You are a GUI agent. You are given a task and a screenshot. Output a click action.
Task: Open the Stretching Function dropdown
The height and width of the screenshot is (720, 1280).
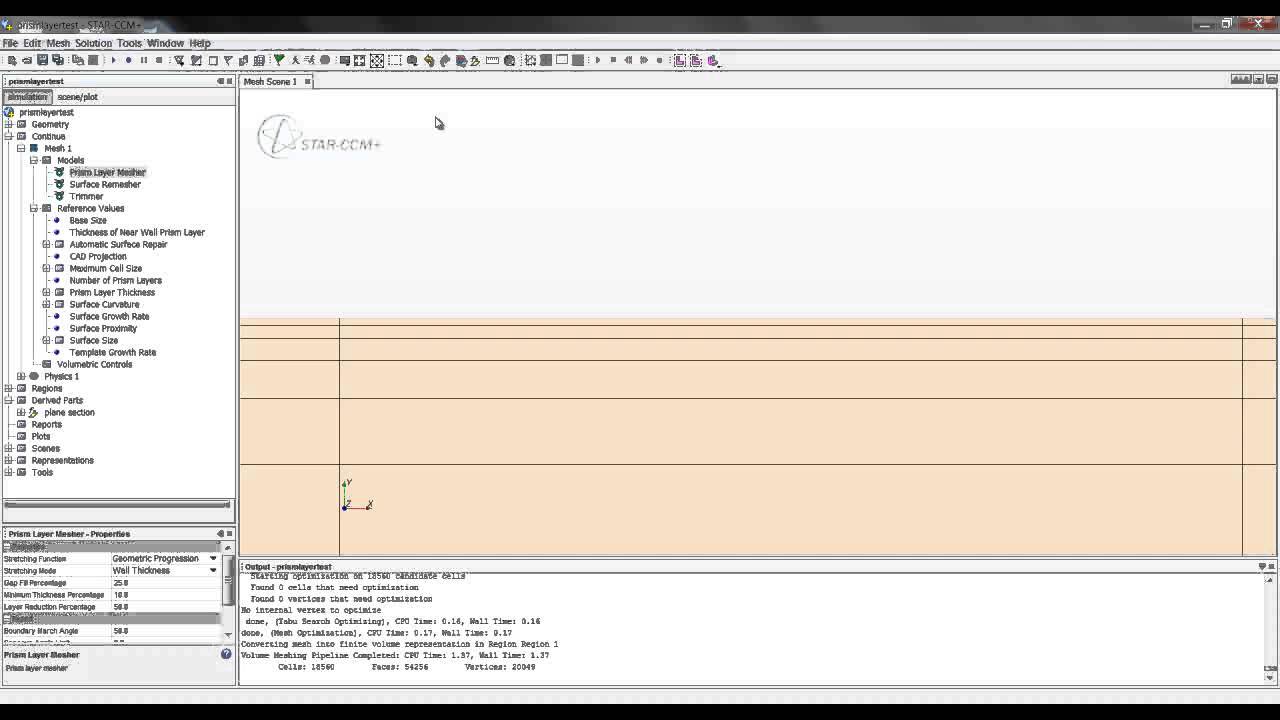pos(213,558)
